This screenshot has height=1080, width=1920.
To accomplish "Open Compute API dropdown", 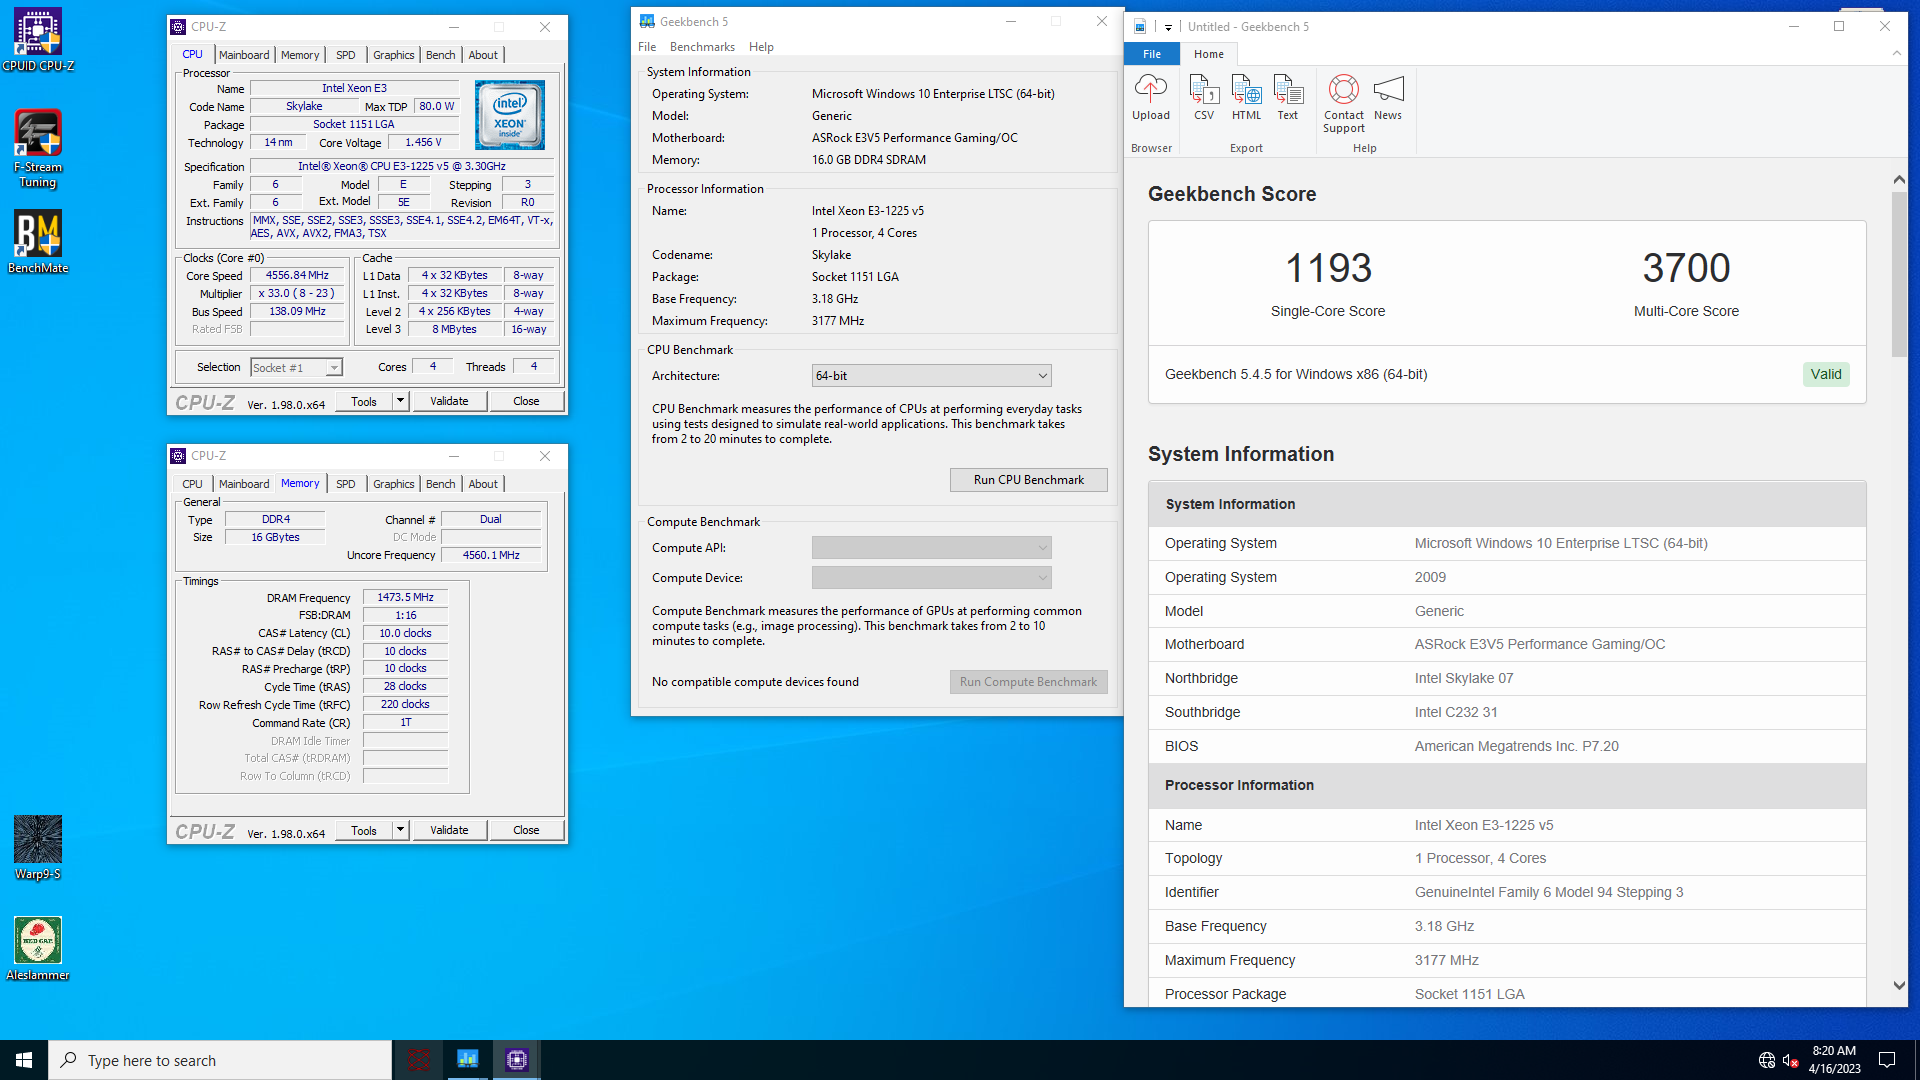I will pos(932,548).
